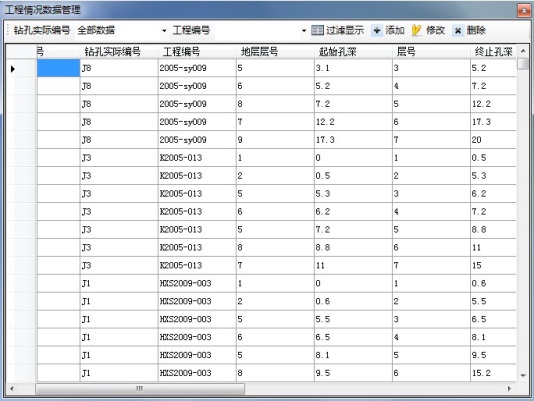Image resolution: width=534 pixels, height=401 pixels.
Task: Click the 层号 column header
Action: pos(431,51)
